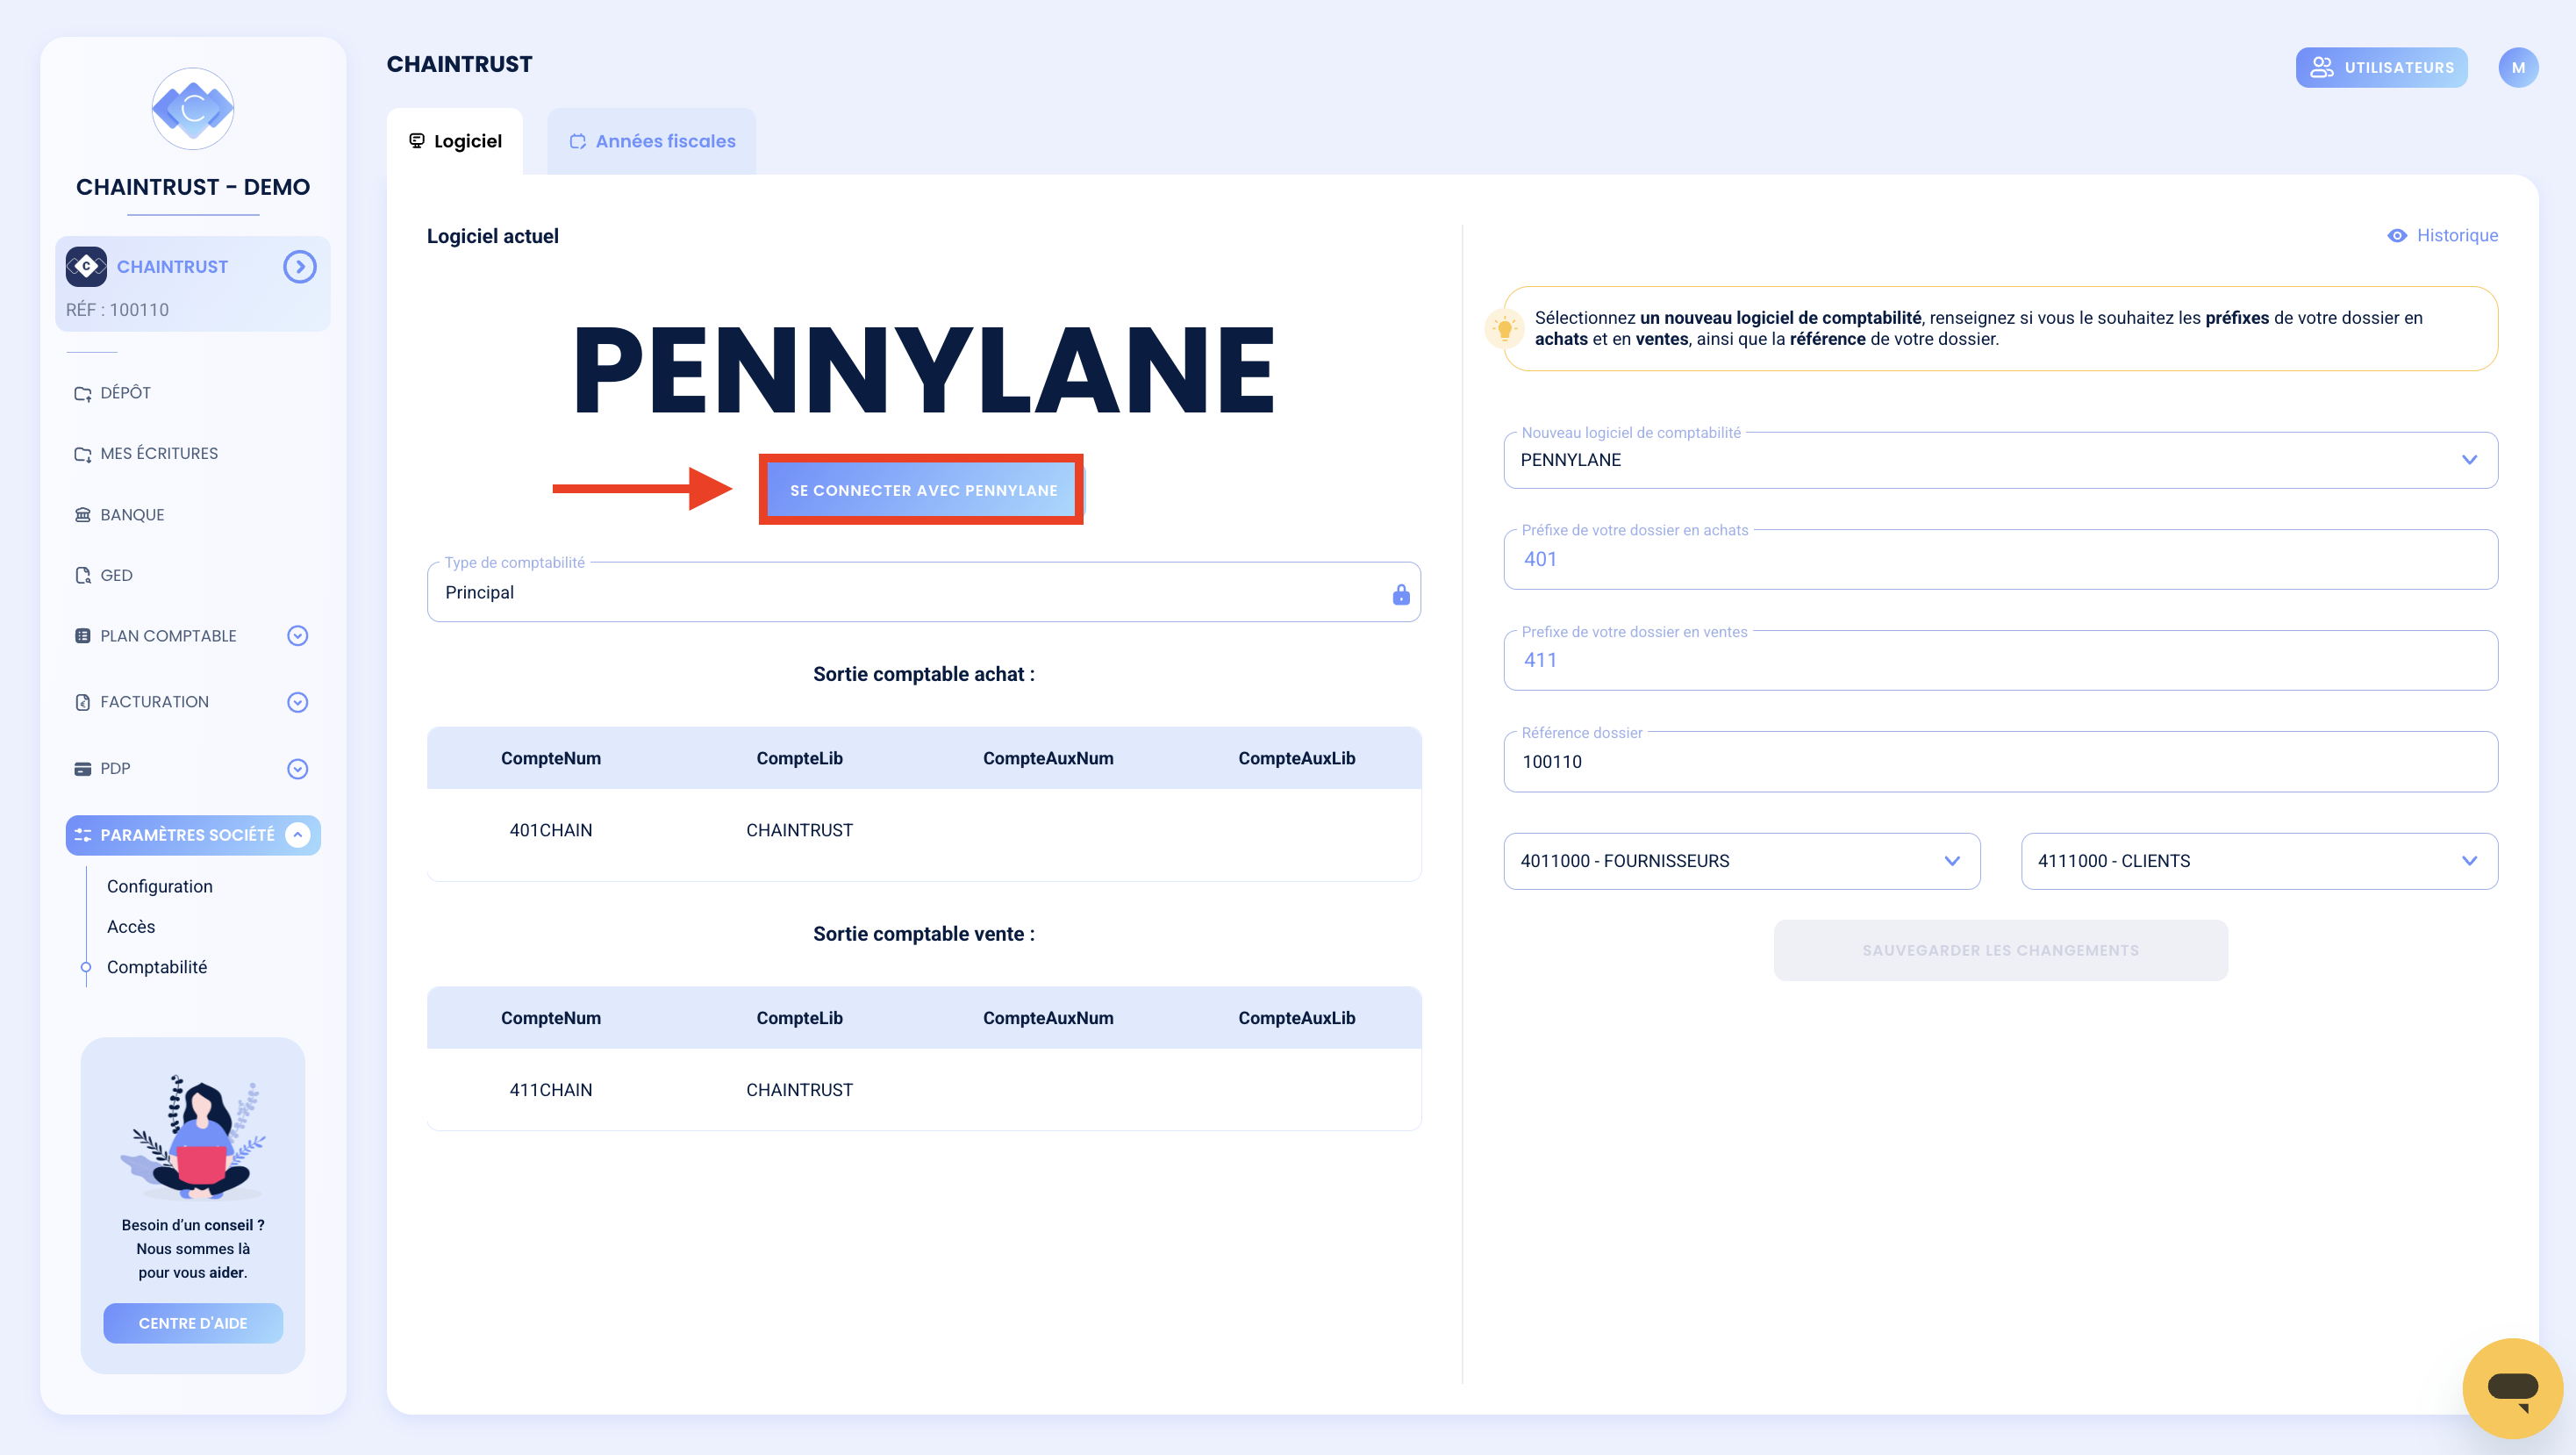Go to BANQUE section
Viewport: 2576px width, 1455px height.
point(119,515)
